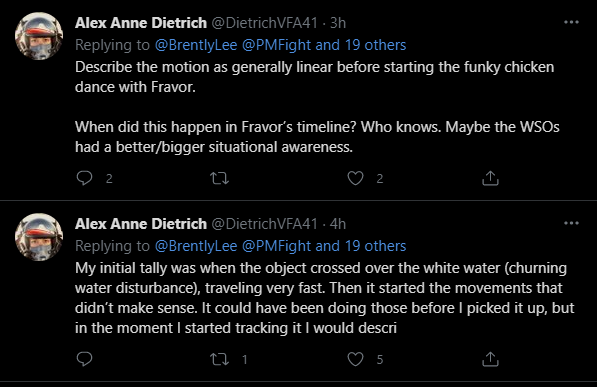Retweet the white water tweet
Image resolution: width=597 pixels, height=387 pixels.
220,359
